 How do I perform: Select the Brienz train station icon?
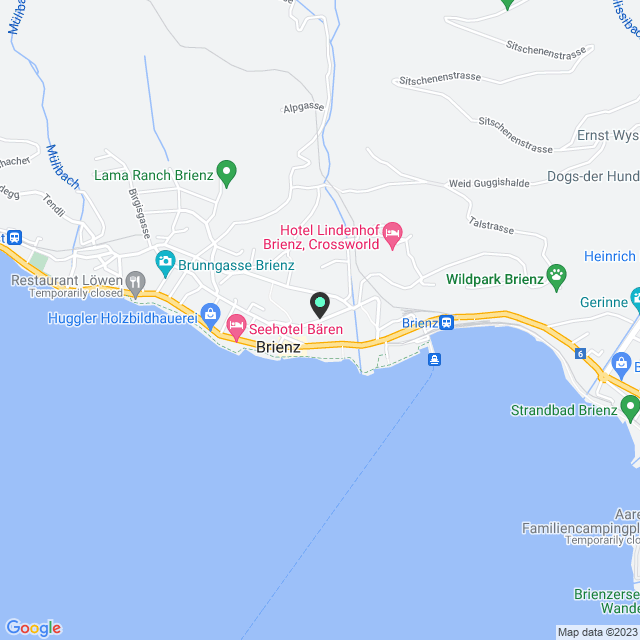447,322
